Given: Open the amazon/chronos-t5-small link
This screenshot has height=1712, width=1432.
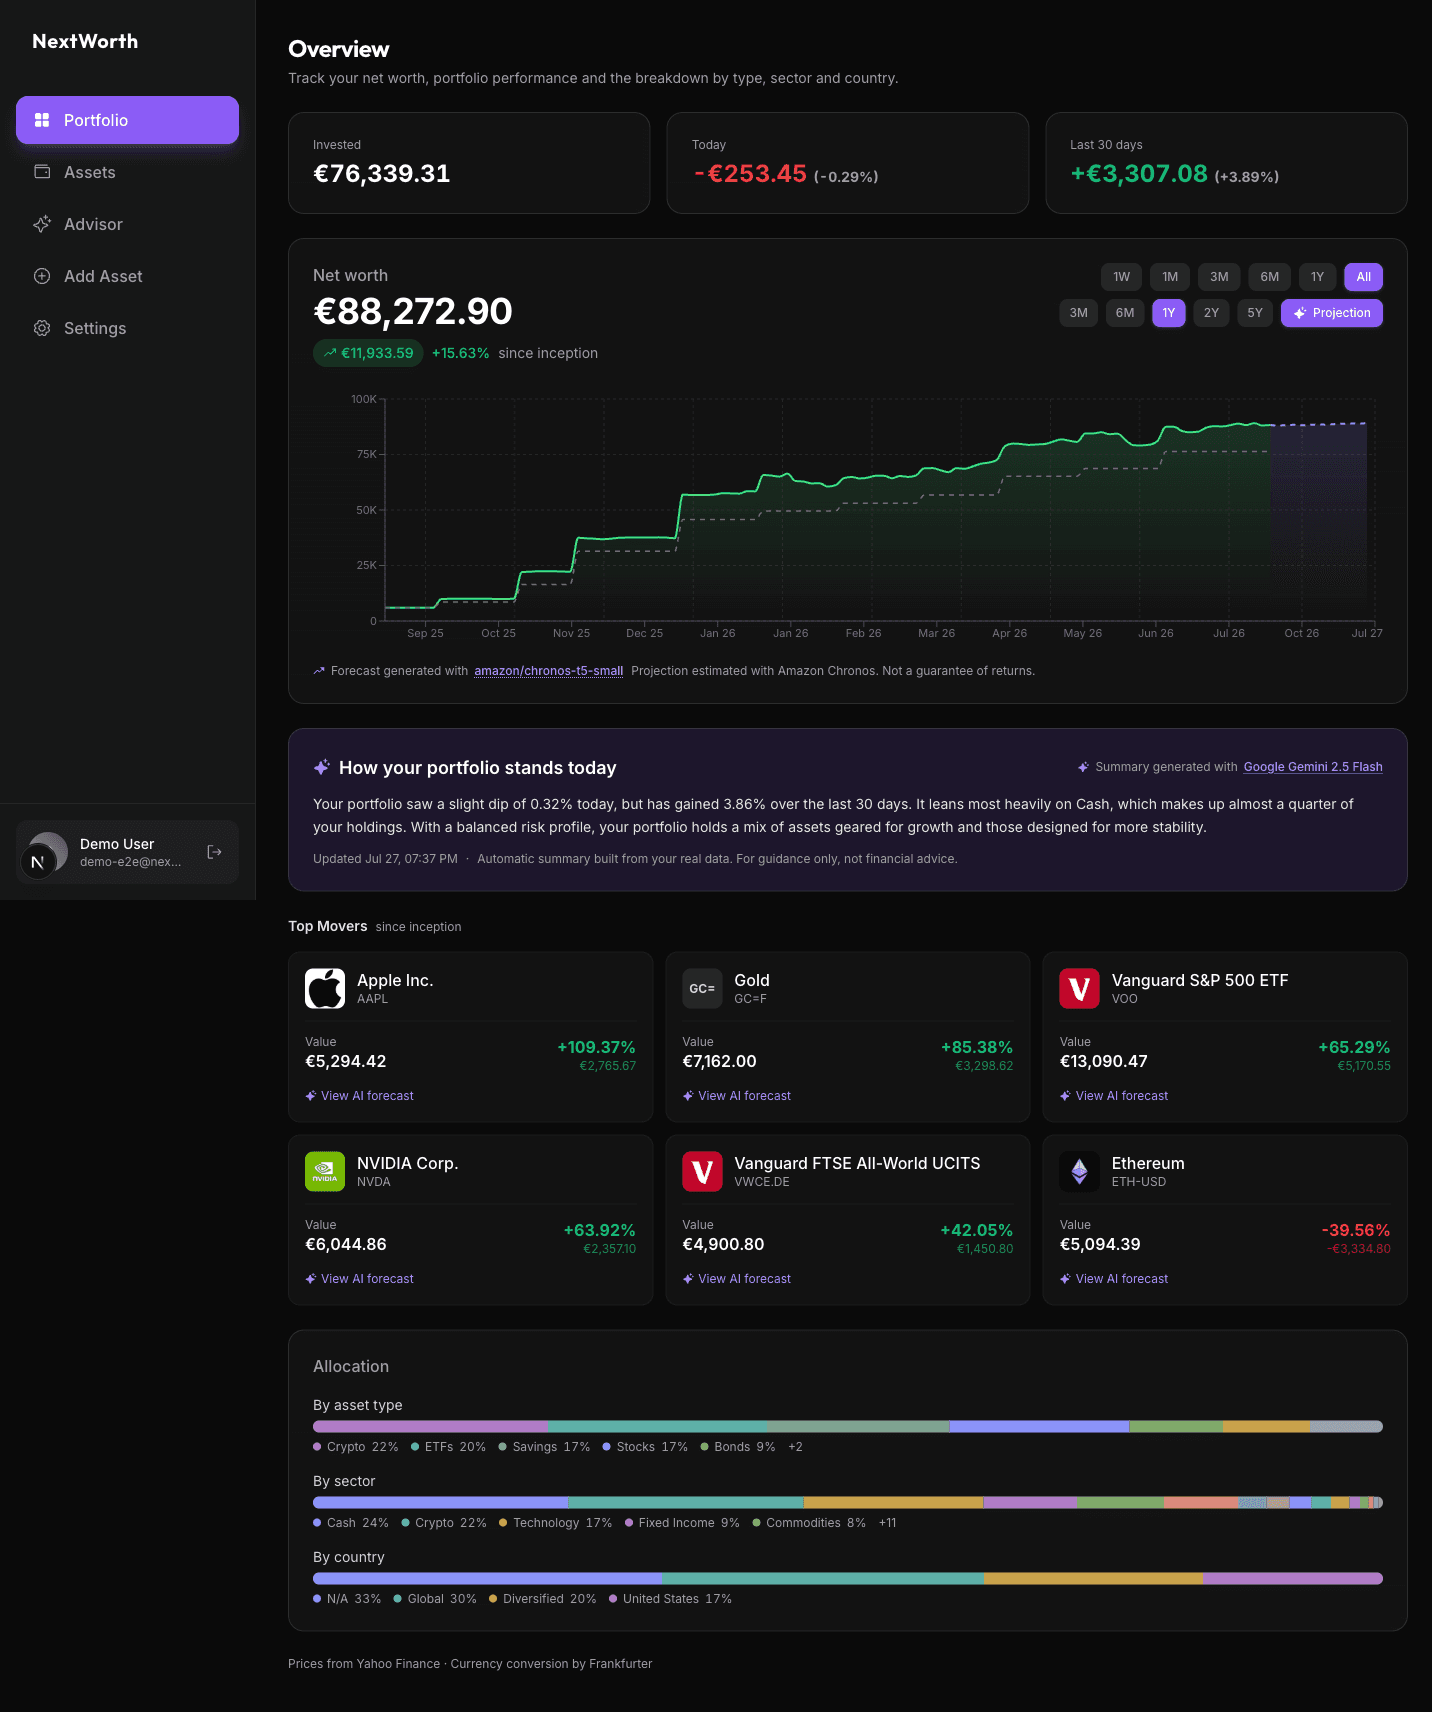Looking at the screenshot, I should 548,671.
